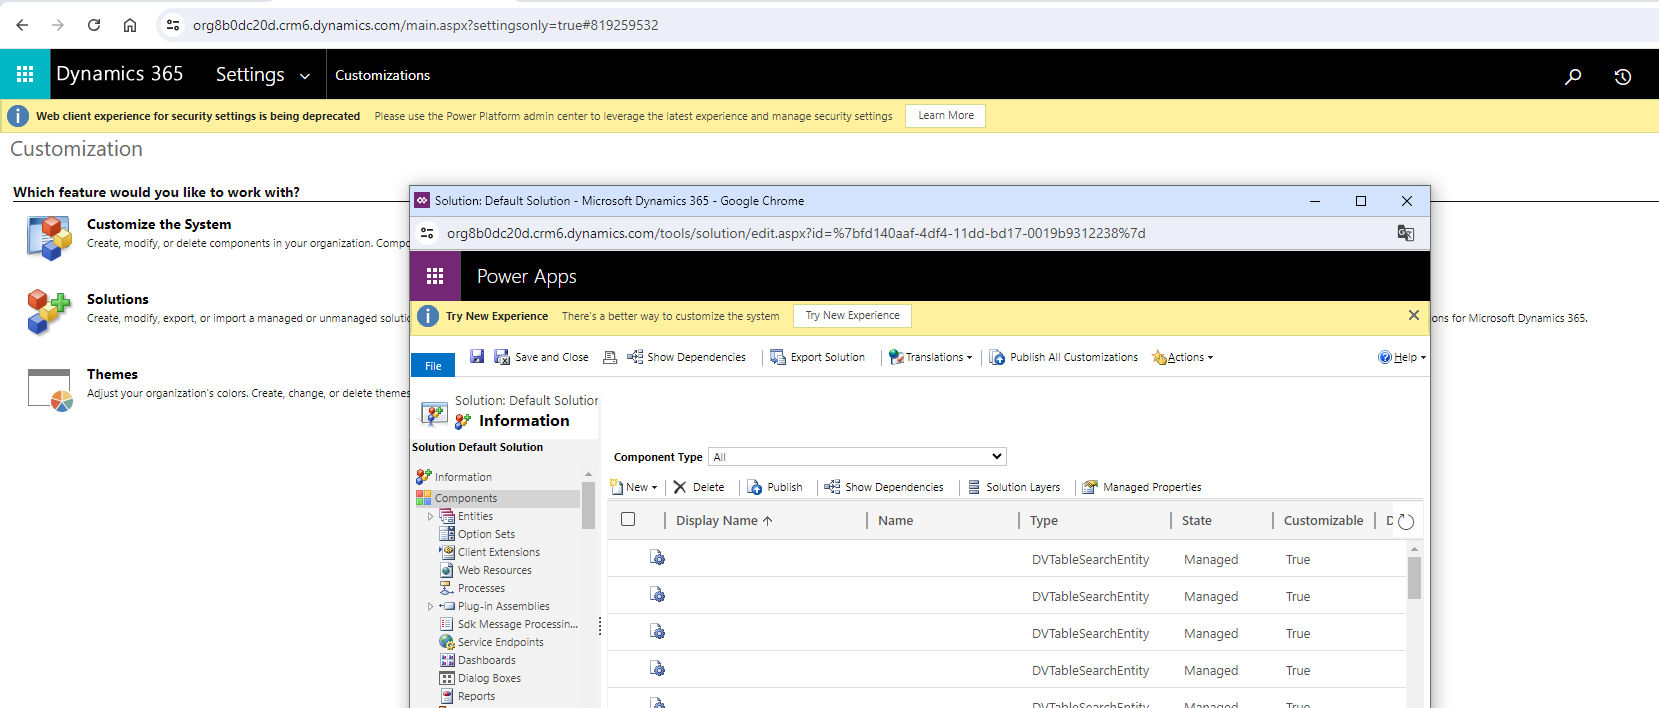The image size is (1659, 708).
Task: Sort by Display Name column header
Action: pos(724,520)
